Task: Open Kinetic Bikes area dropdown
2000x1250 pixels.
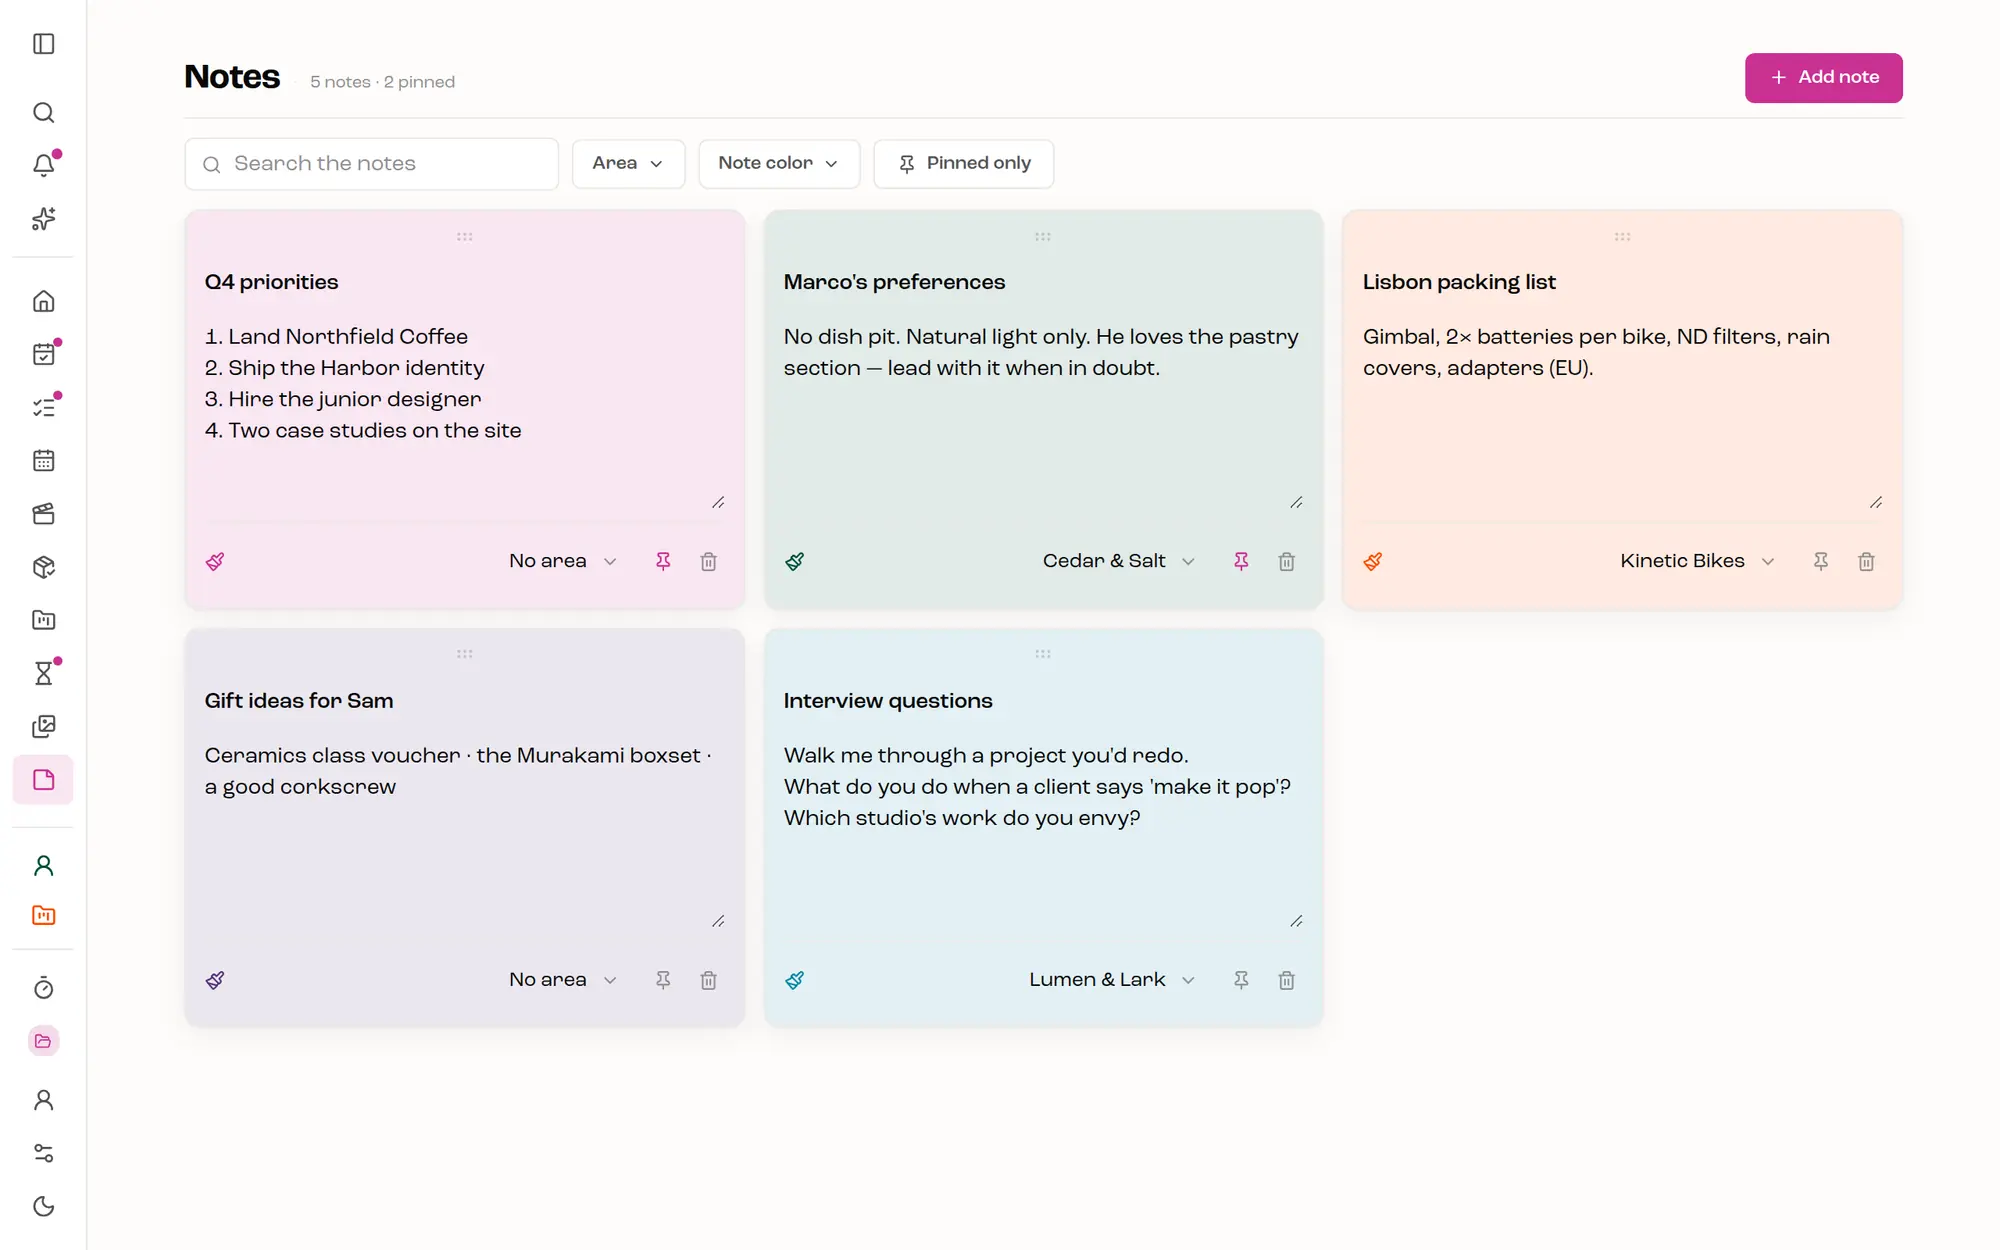Action: (x=1697, y=561)
